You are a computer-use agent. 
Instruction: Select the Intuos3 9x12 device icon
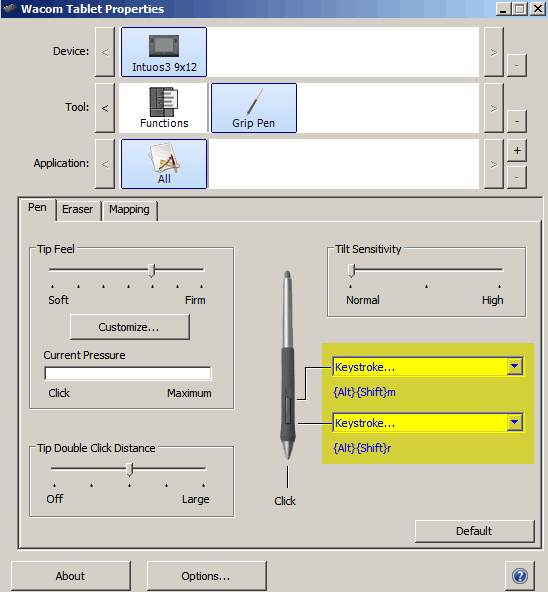[164, 52]
